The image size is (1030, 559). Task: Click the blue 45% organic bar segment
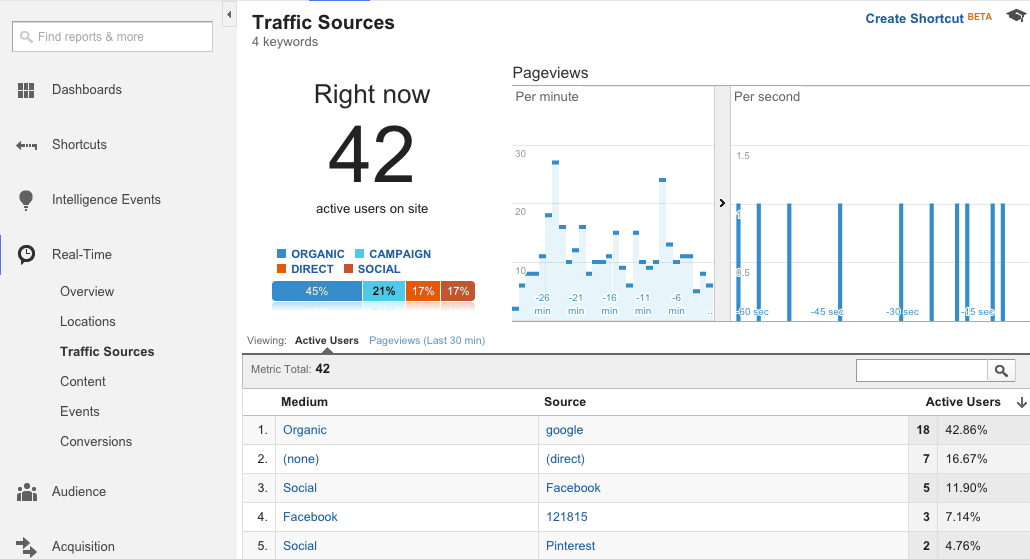point(317,291)
